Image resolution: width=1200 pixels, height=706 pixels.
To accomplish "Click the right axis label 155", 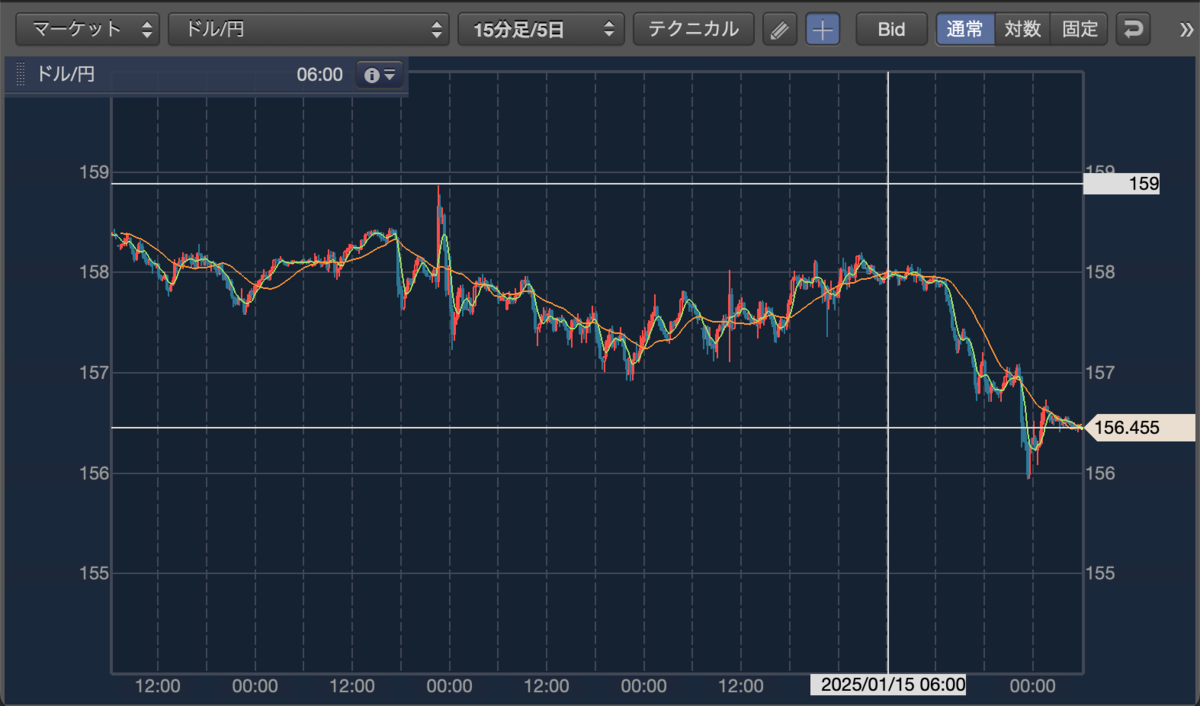I will [1101, 573].
